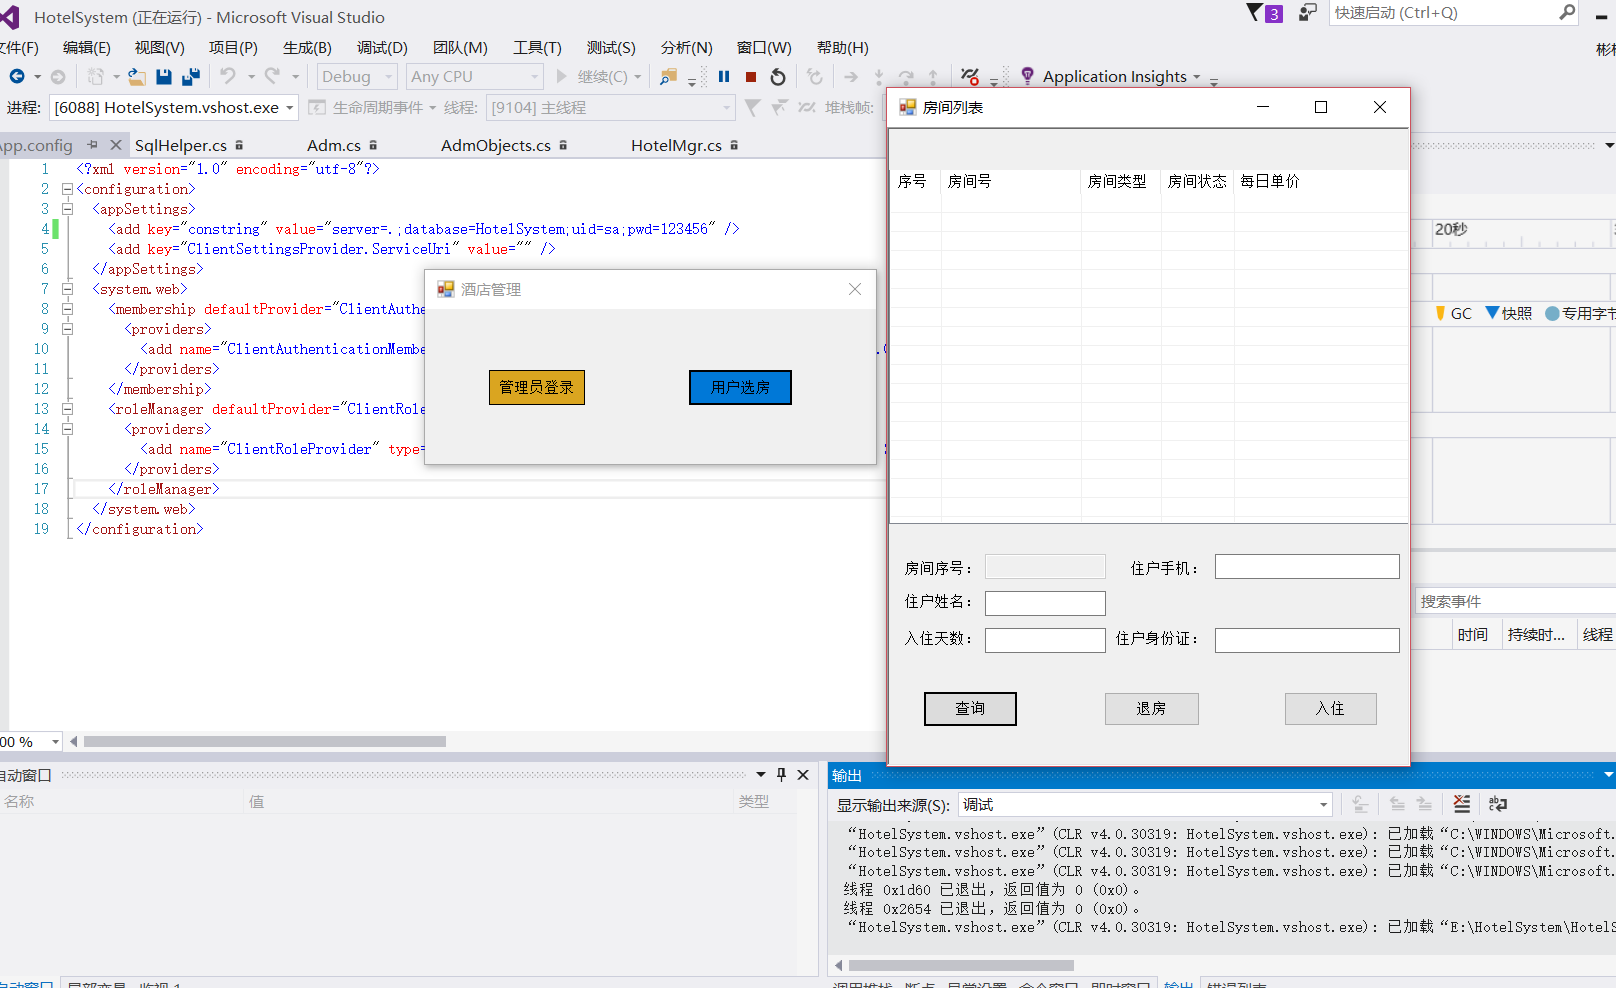Click the Continue (继续) debug button
The image size is (1616, 988).
tap(592, 77)
